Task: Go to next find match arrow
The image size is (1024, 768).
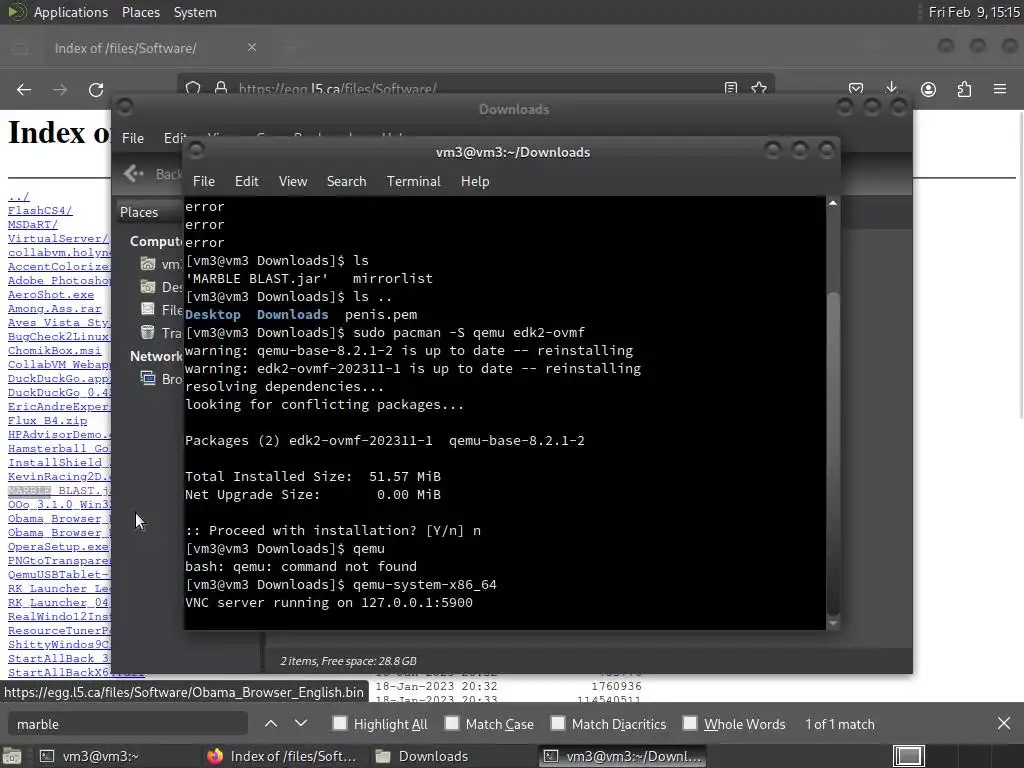Action: [300, 724]
